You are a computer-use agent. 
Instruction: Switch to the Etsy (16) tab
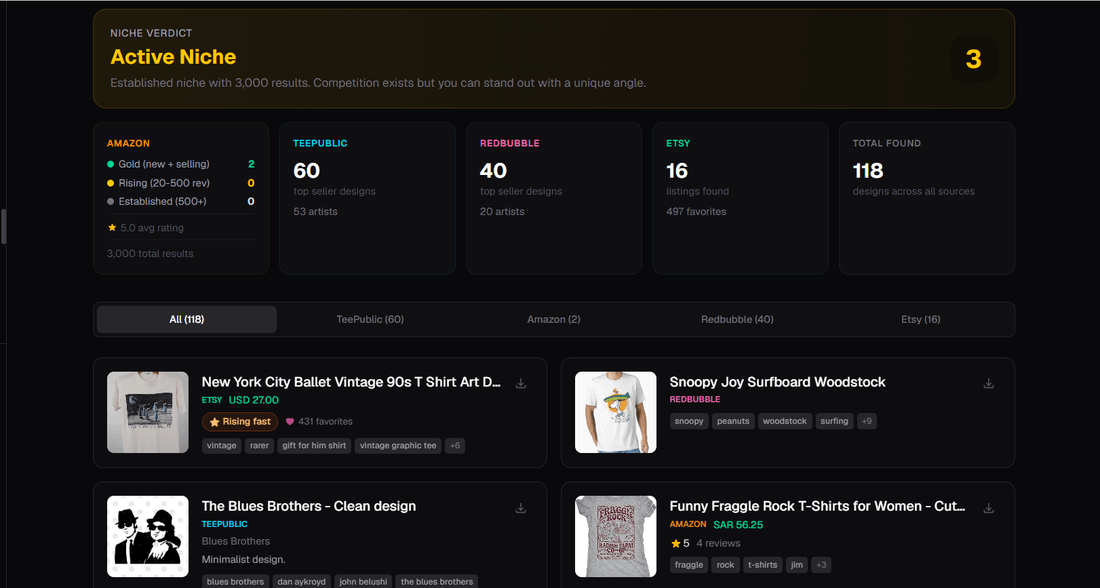(x=920, y=319)
